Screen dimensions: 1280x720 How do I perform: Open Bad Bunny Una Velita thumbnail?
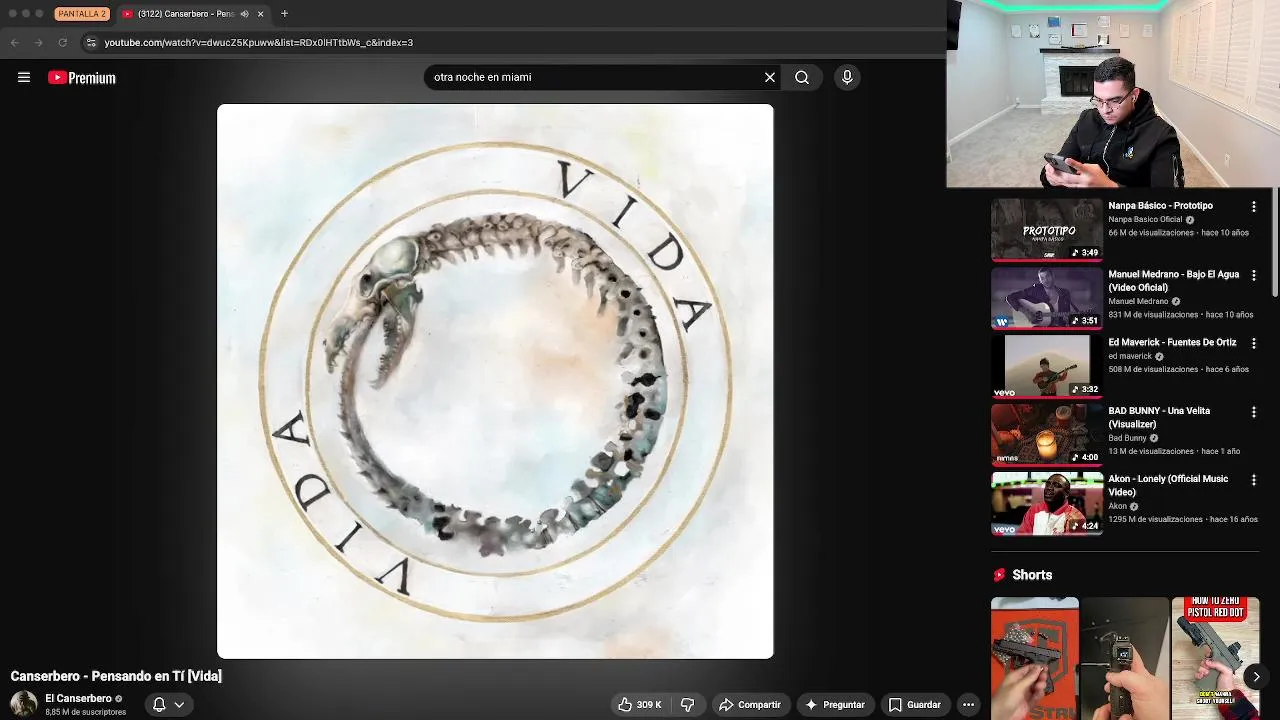point(1047,434)
